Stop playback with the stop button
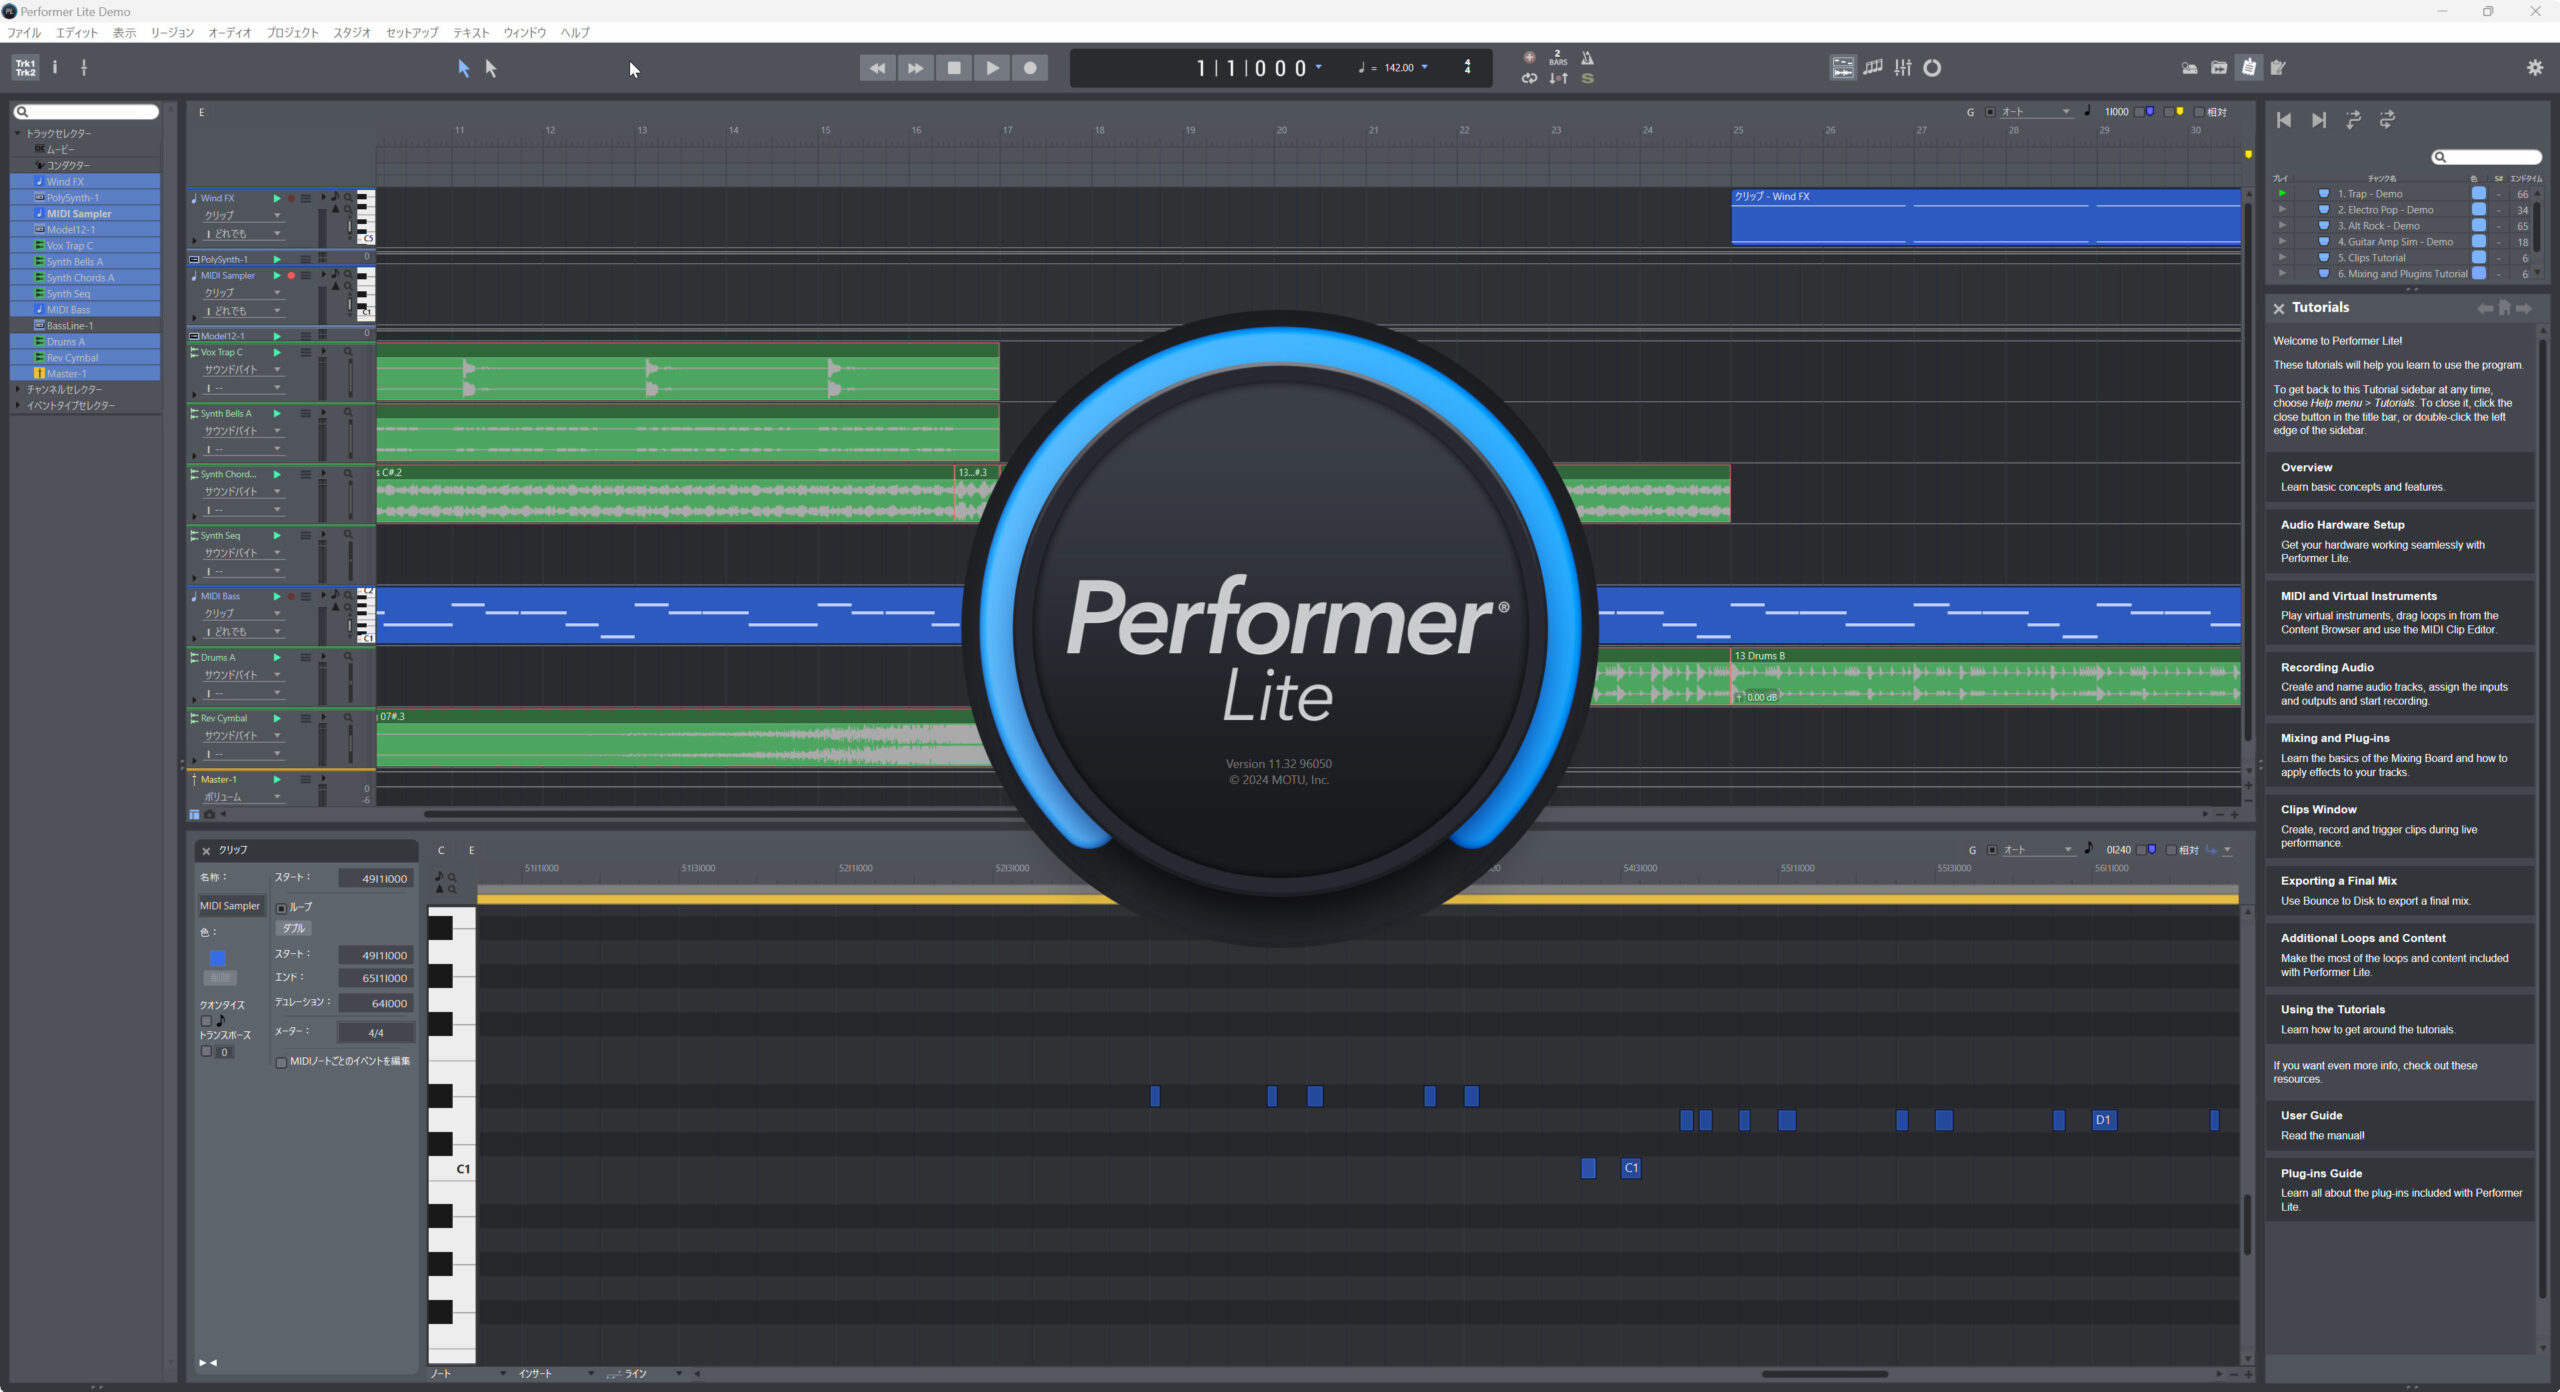 (x=954, y=68)
